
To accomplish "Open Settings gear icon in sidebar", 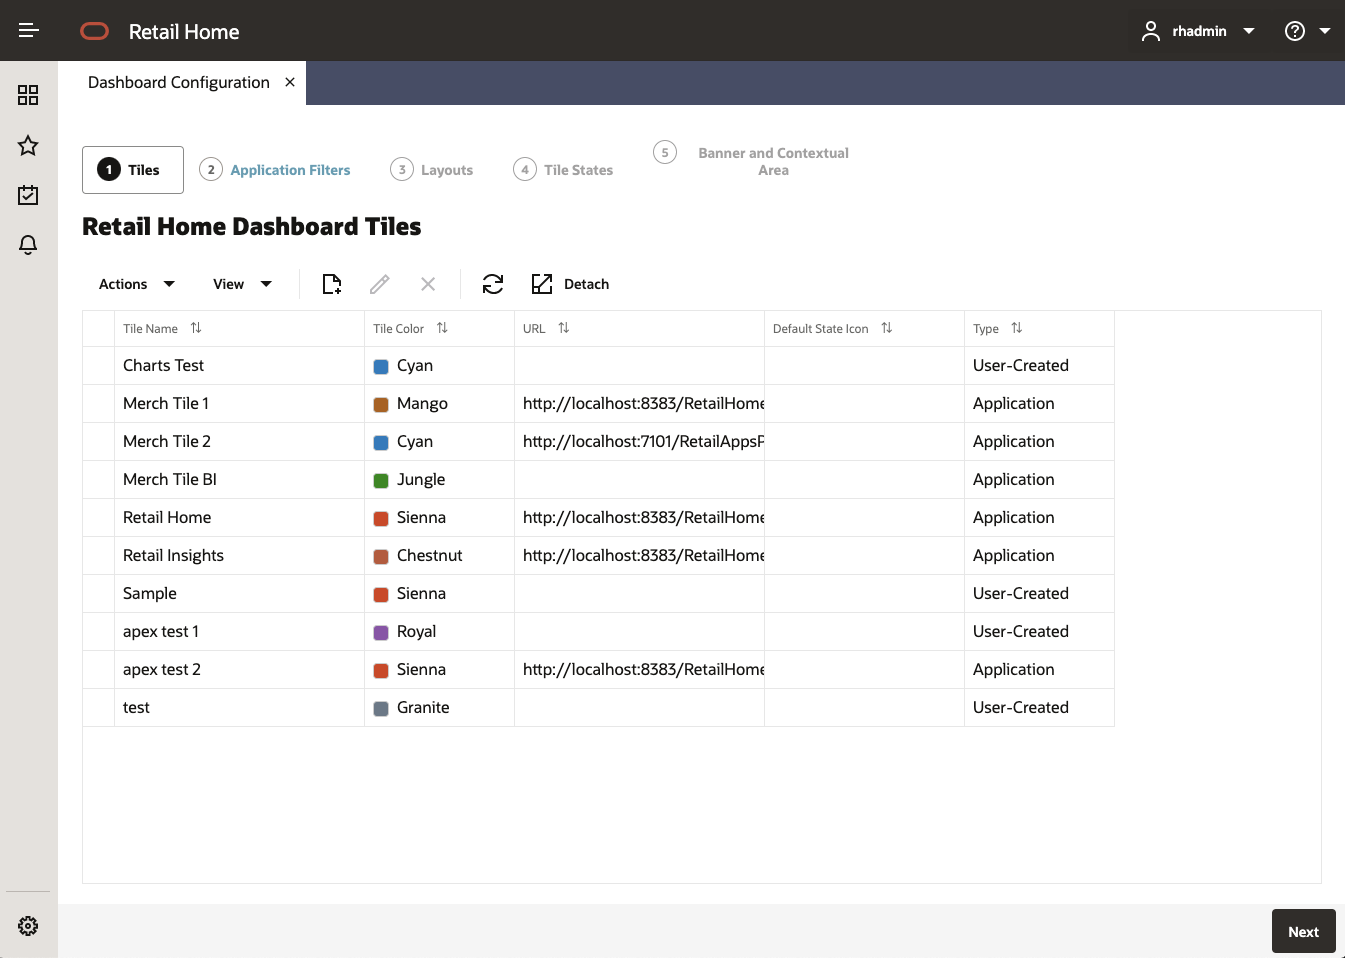I will [x=28, y=926].
